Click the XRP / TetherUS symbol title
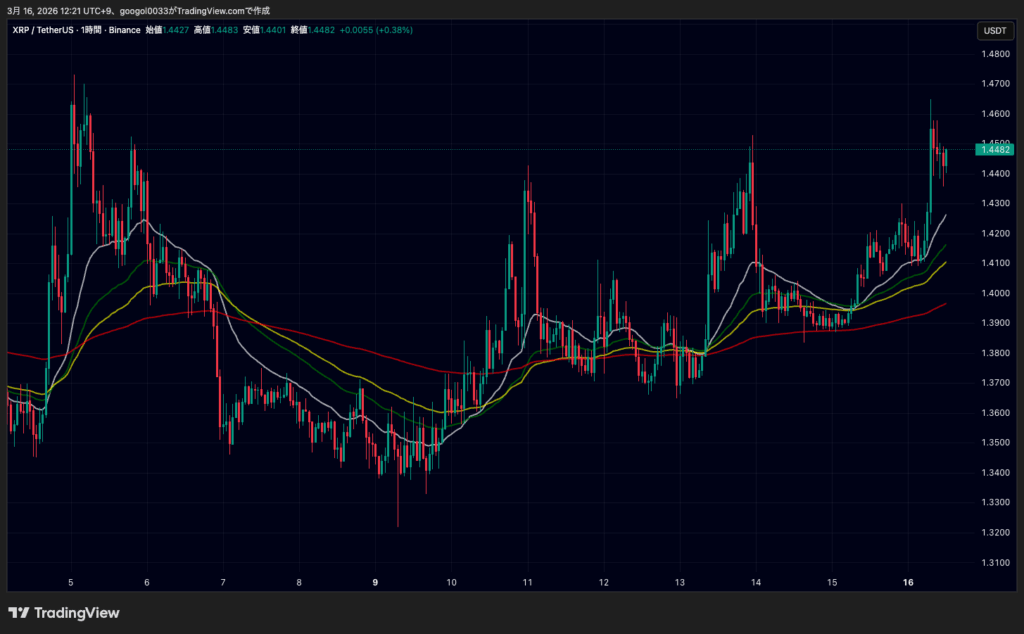The height and width of the screenshot is (634, 1024). 45,30
